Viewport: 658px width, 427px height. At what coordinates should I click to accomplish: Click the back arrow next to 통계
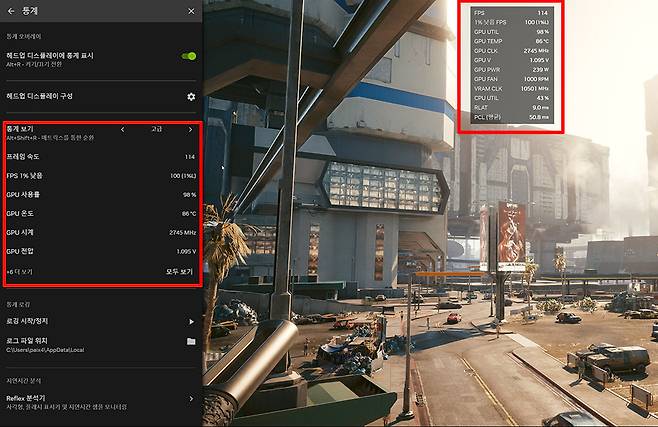click(x=11, y=11)
